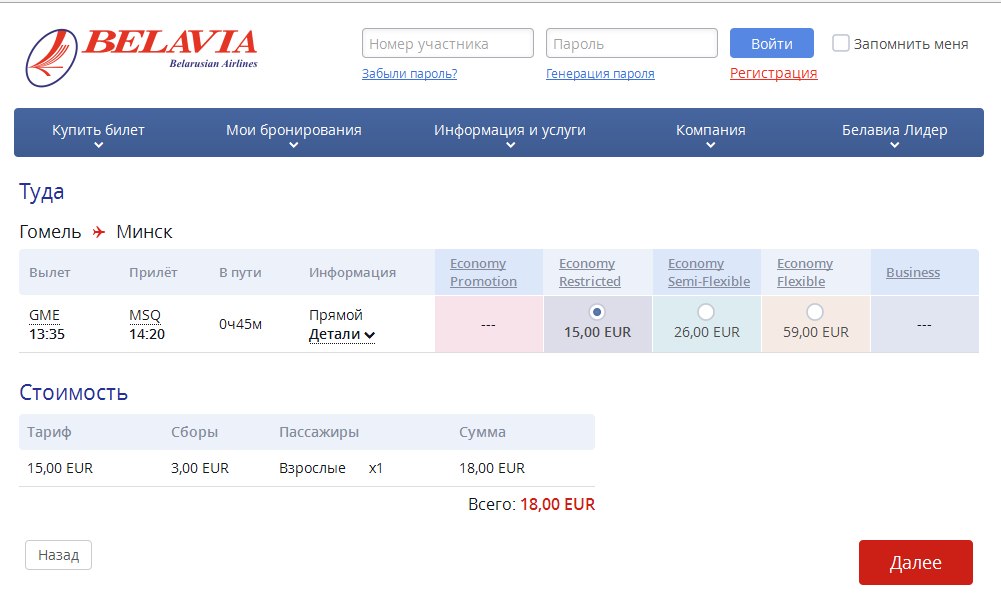Select the Economy Restricted 15,00 EUR fare

pyautogui.click(x=597, y=311)
